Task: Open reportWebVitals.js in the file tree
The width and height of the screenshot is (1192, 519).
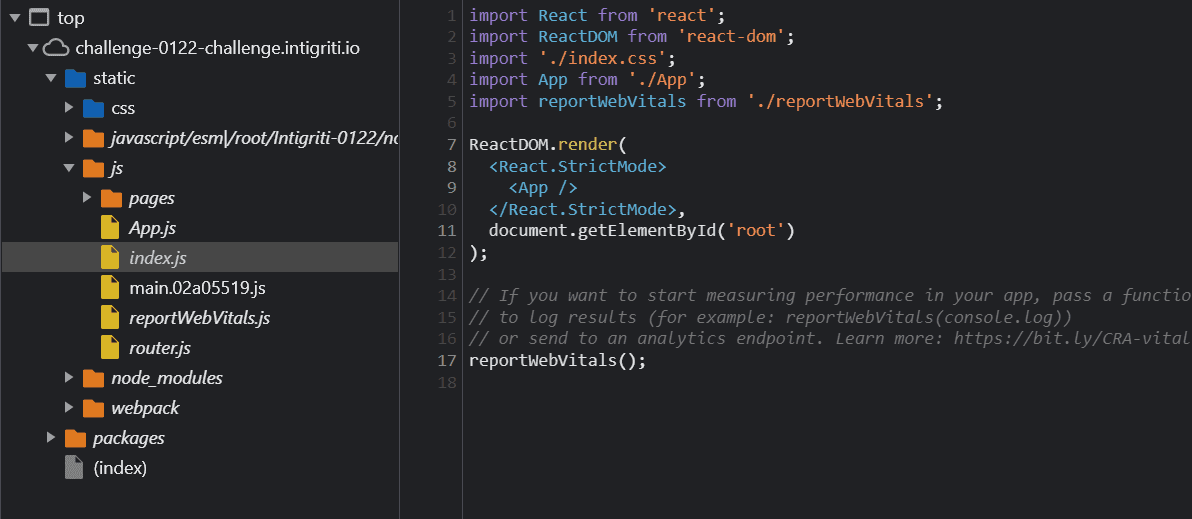Action: pos(199,318)
